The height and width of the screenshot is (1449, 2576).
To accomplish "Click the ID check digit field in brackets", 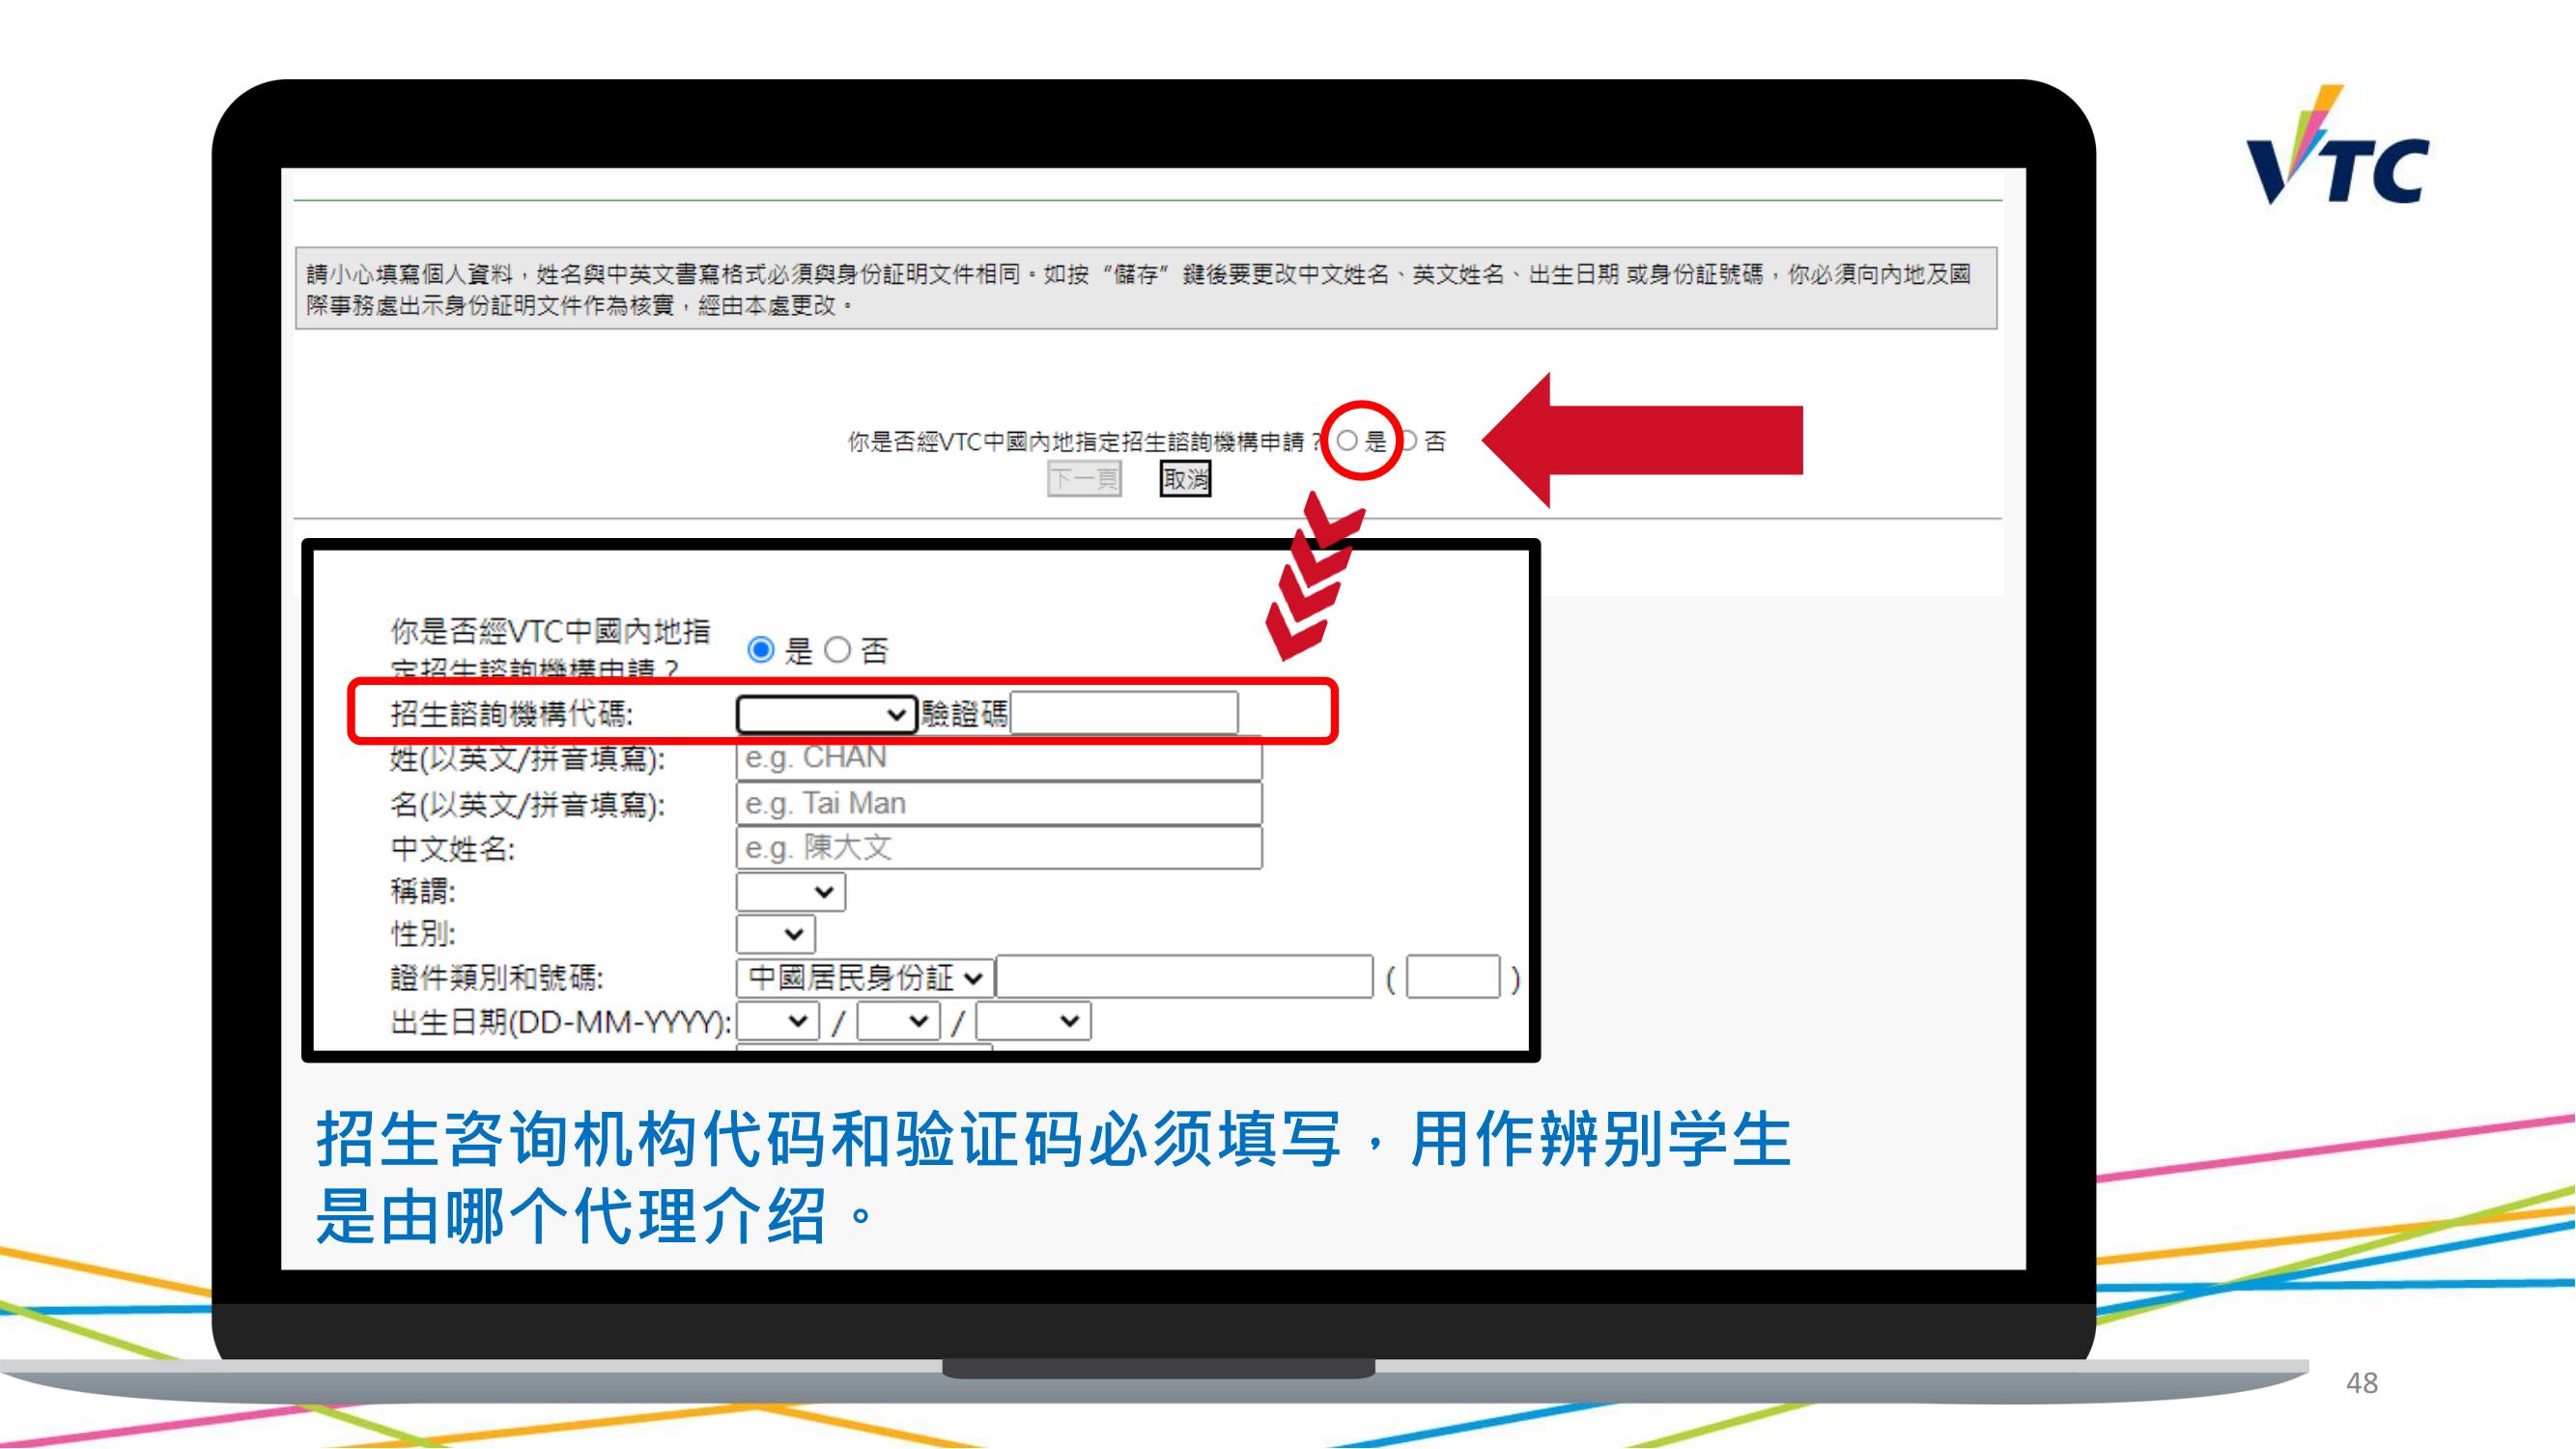I will (1453, 977).
